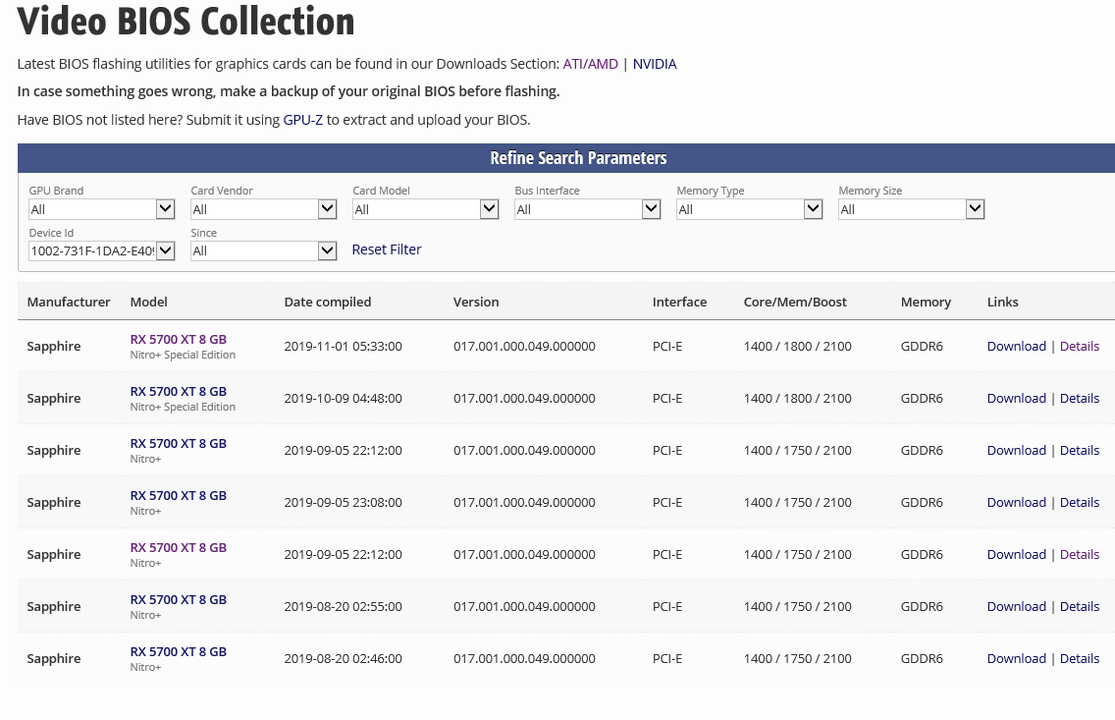Image resolution: width=1115 pixels, height=720 pixels.
Task: View Details for the 2019-10-09 04:48:00 BIOS
Action: pyautogui.click(x=1079, y=398)
